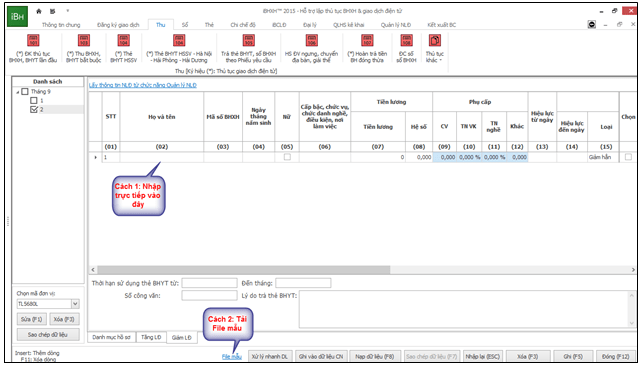Open the Tăng LĐ bottom tab
The height and width of the screenshot is (368, 642).
click(x=151, y=337)
